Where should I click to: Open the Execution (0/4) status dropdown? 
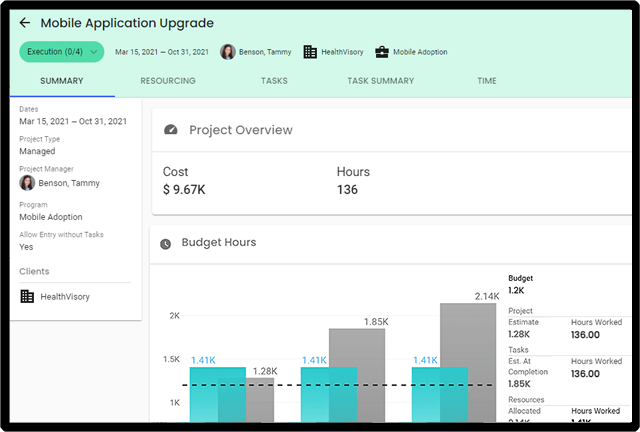point(62,52)
